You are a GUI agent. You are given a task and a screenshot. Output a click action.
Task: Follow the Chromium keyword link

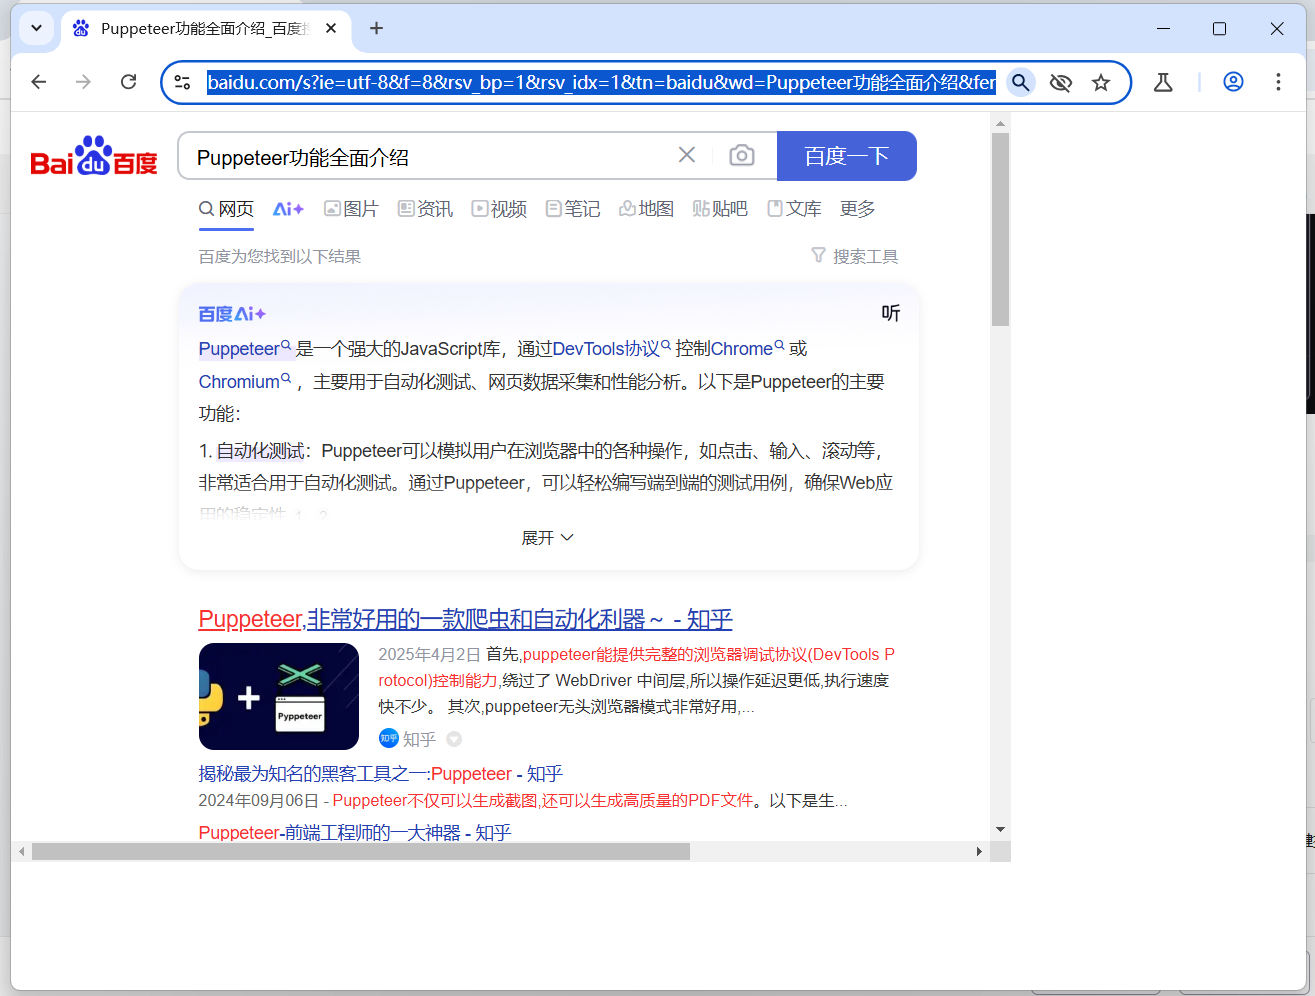pos(245,382)
